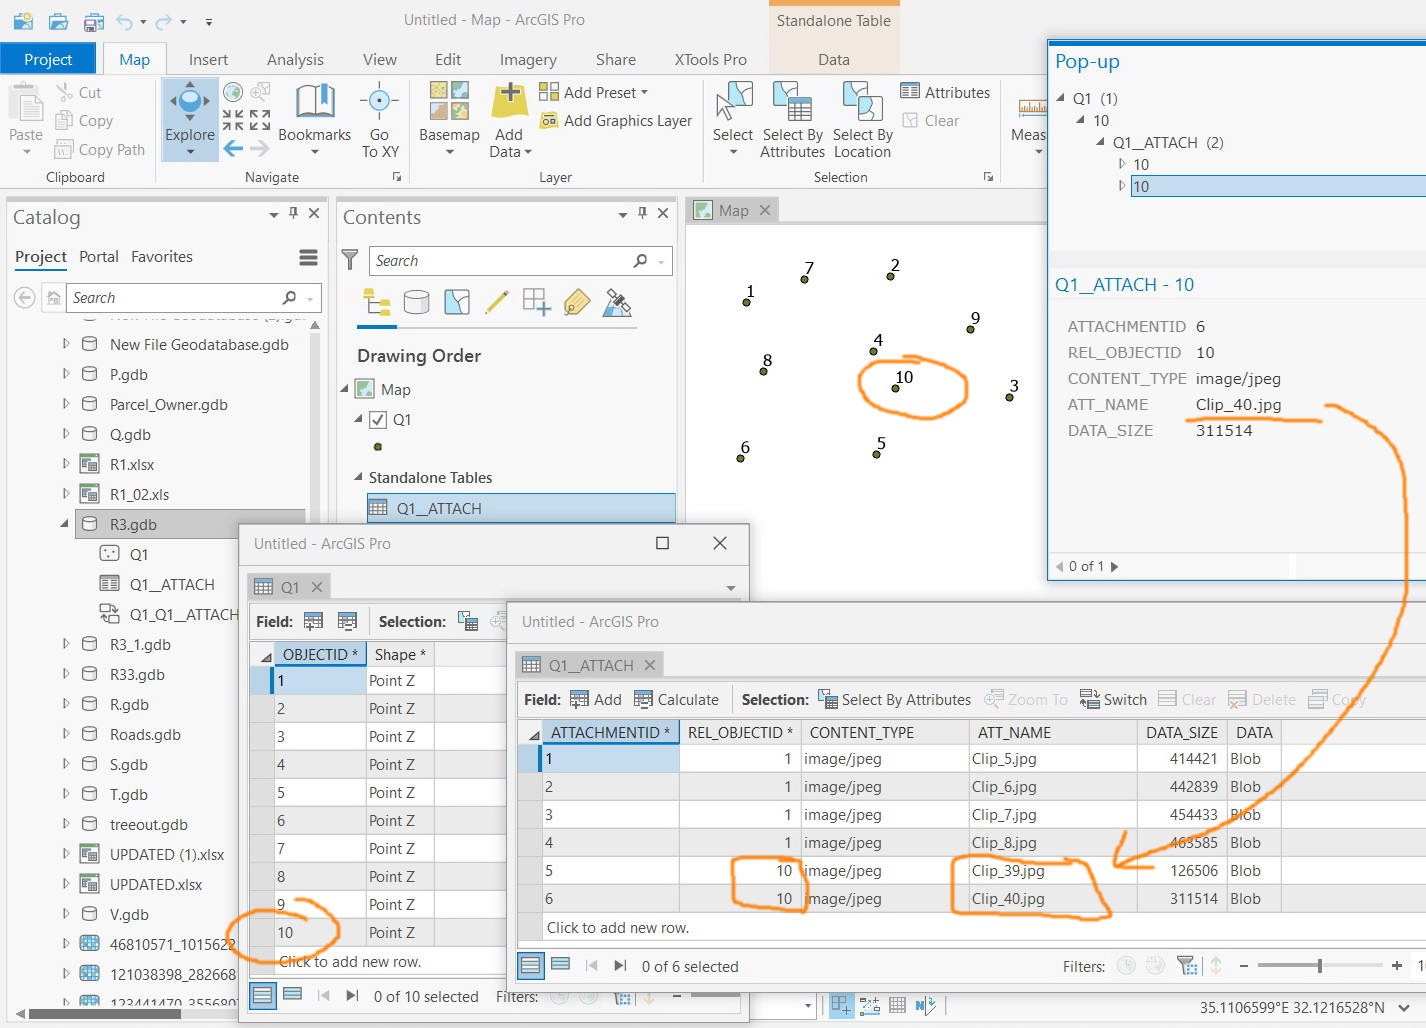
Task: Open Select By Attributes in the ribbon
Action: [x=792, y=120]
